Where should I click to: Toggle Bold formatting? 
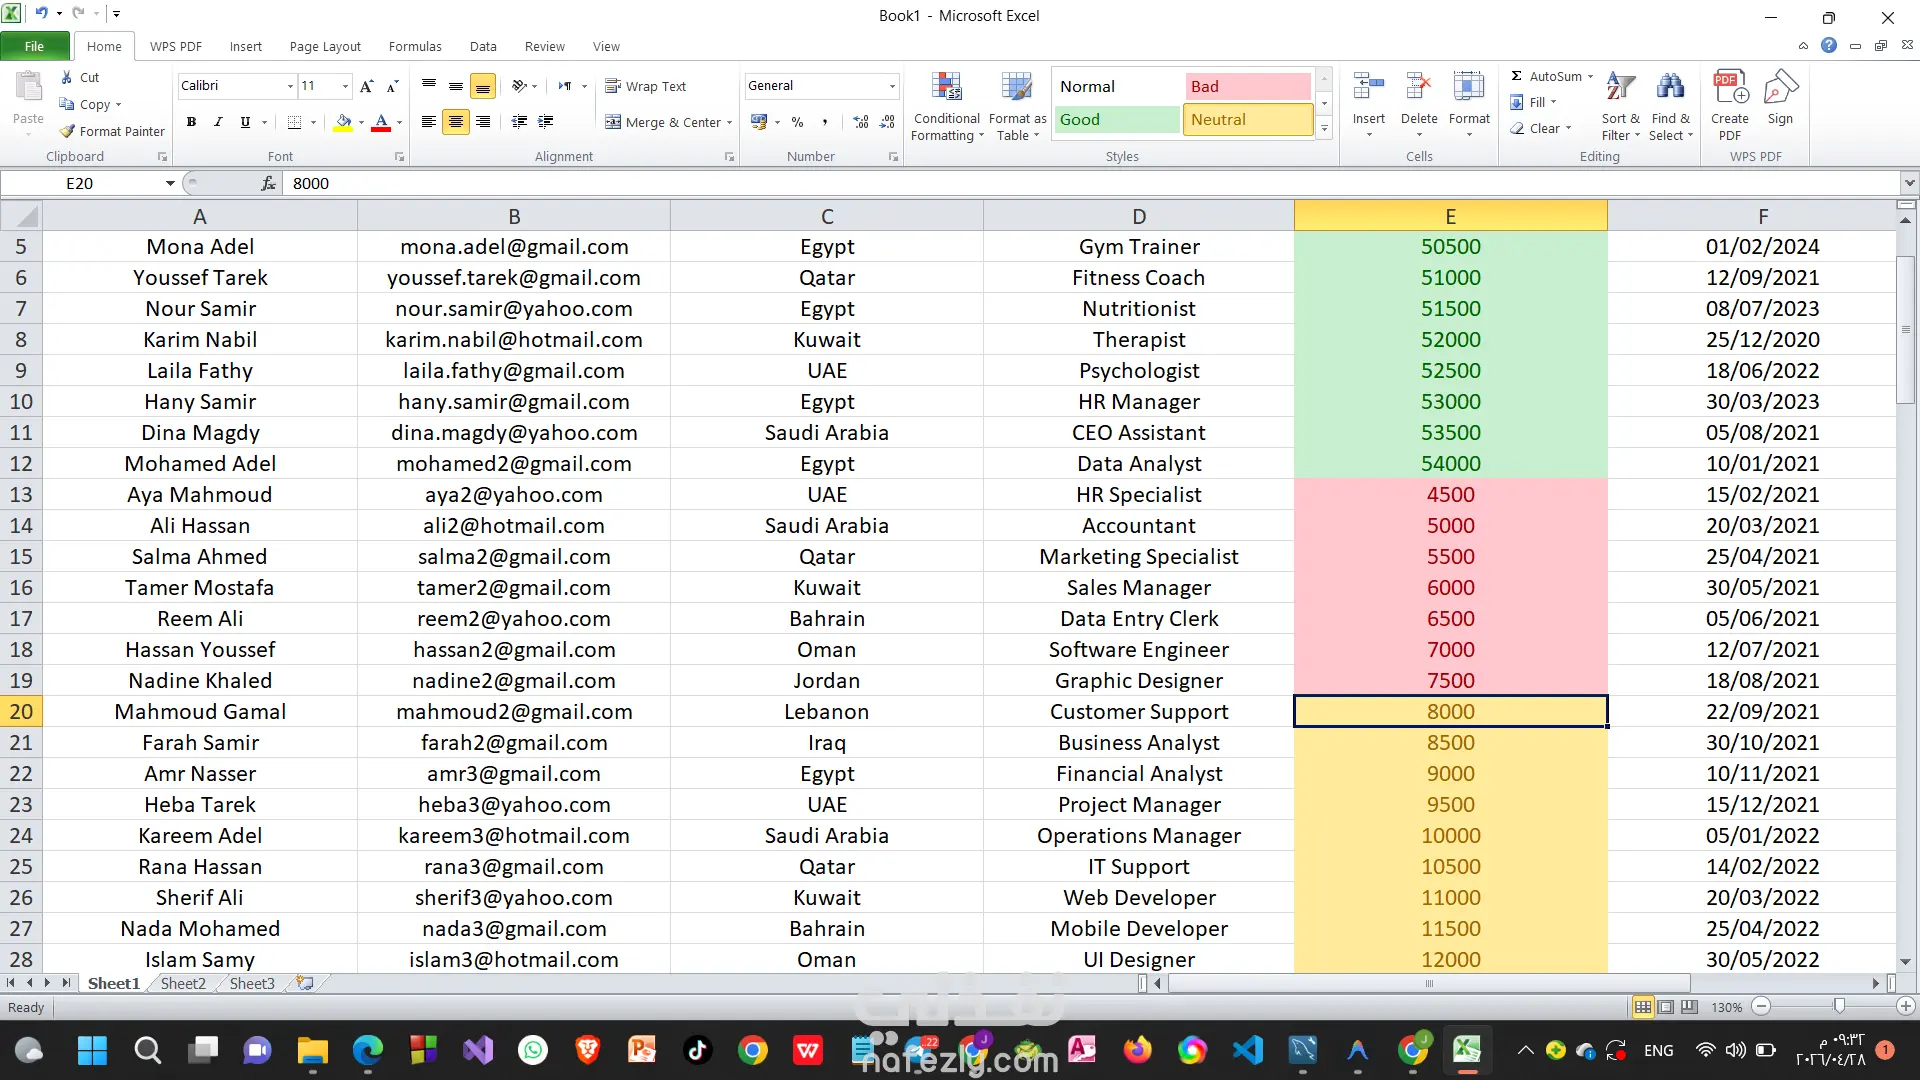coord(191,122)
